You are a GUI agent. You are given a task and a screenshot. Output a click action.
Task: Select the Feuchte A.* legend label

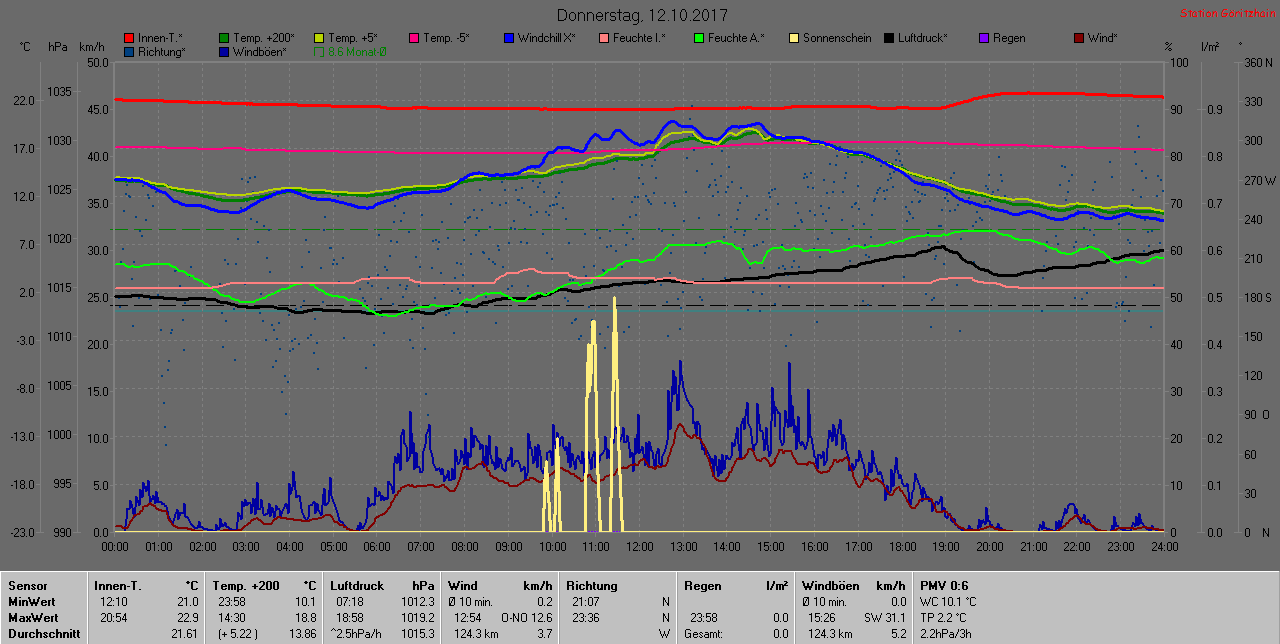[x=736, y=38]
